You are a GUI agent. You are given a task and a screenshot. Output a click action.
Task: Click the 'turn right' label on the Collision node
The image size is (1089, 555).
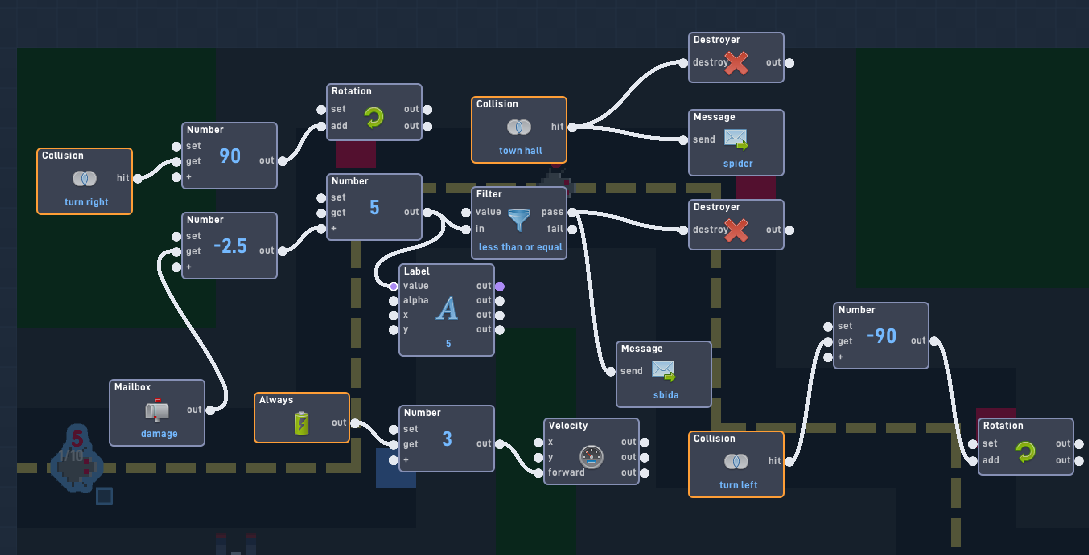tap(85, 202)
